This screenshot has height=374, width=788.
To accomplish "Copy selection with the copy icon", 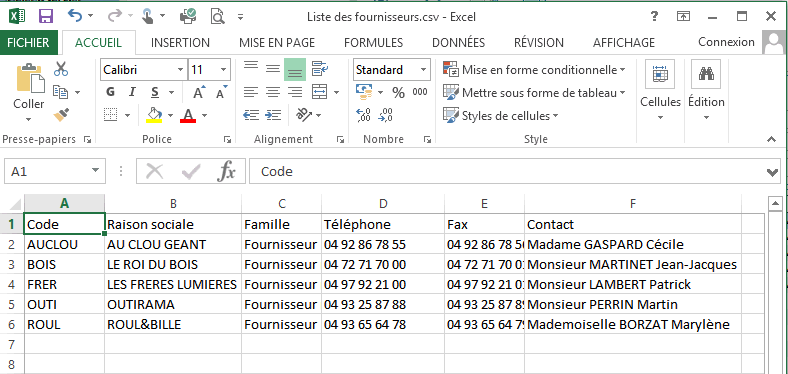I will pyautogui.click(x=61, y=92).
